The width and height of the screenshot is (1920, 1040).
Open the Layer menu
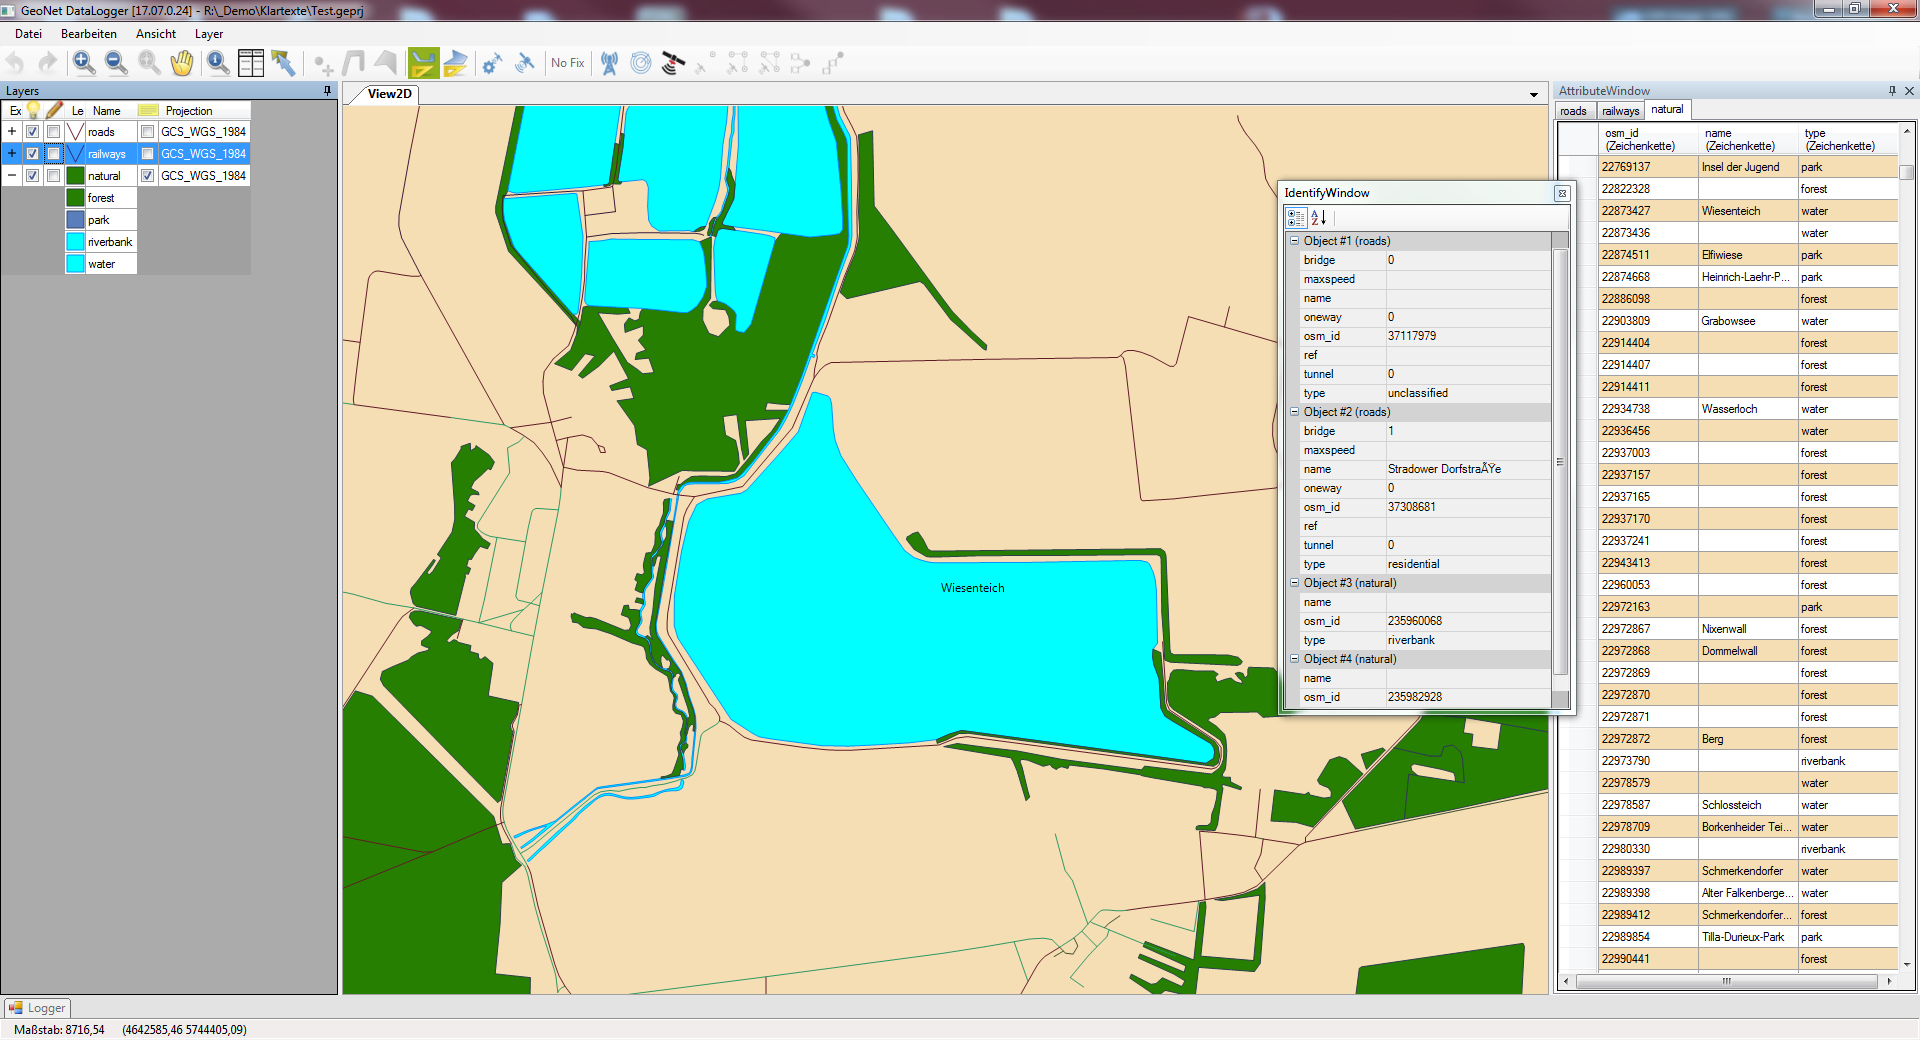click(209, 34)
